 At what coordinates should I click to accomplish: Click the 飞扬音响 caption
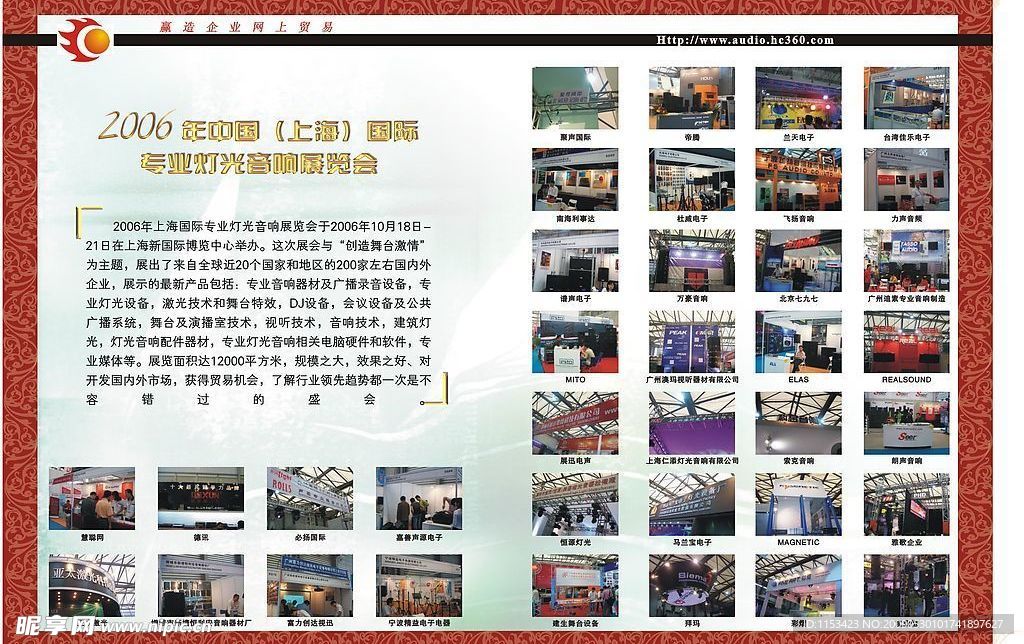click(798, 219)
